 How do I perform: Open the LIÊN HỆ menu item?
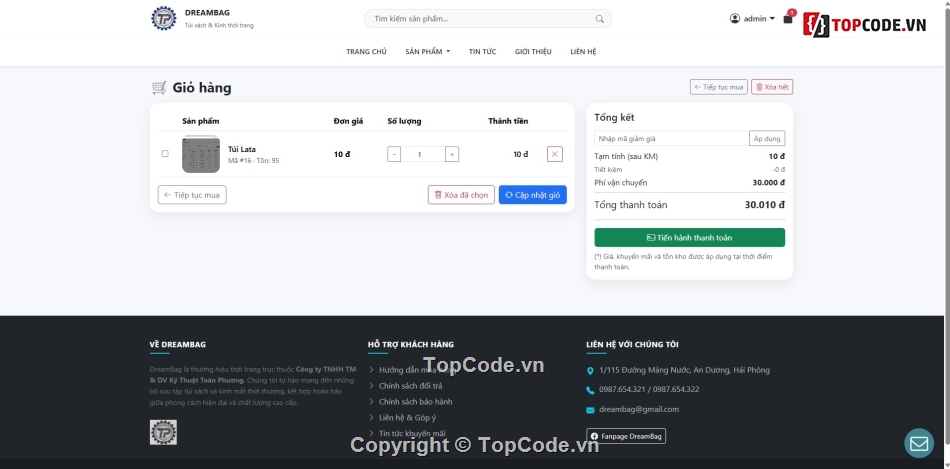tap(583, 52)
